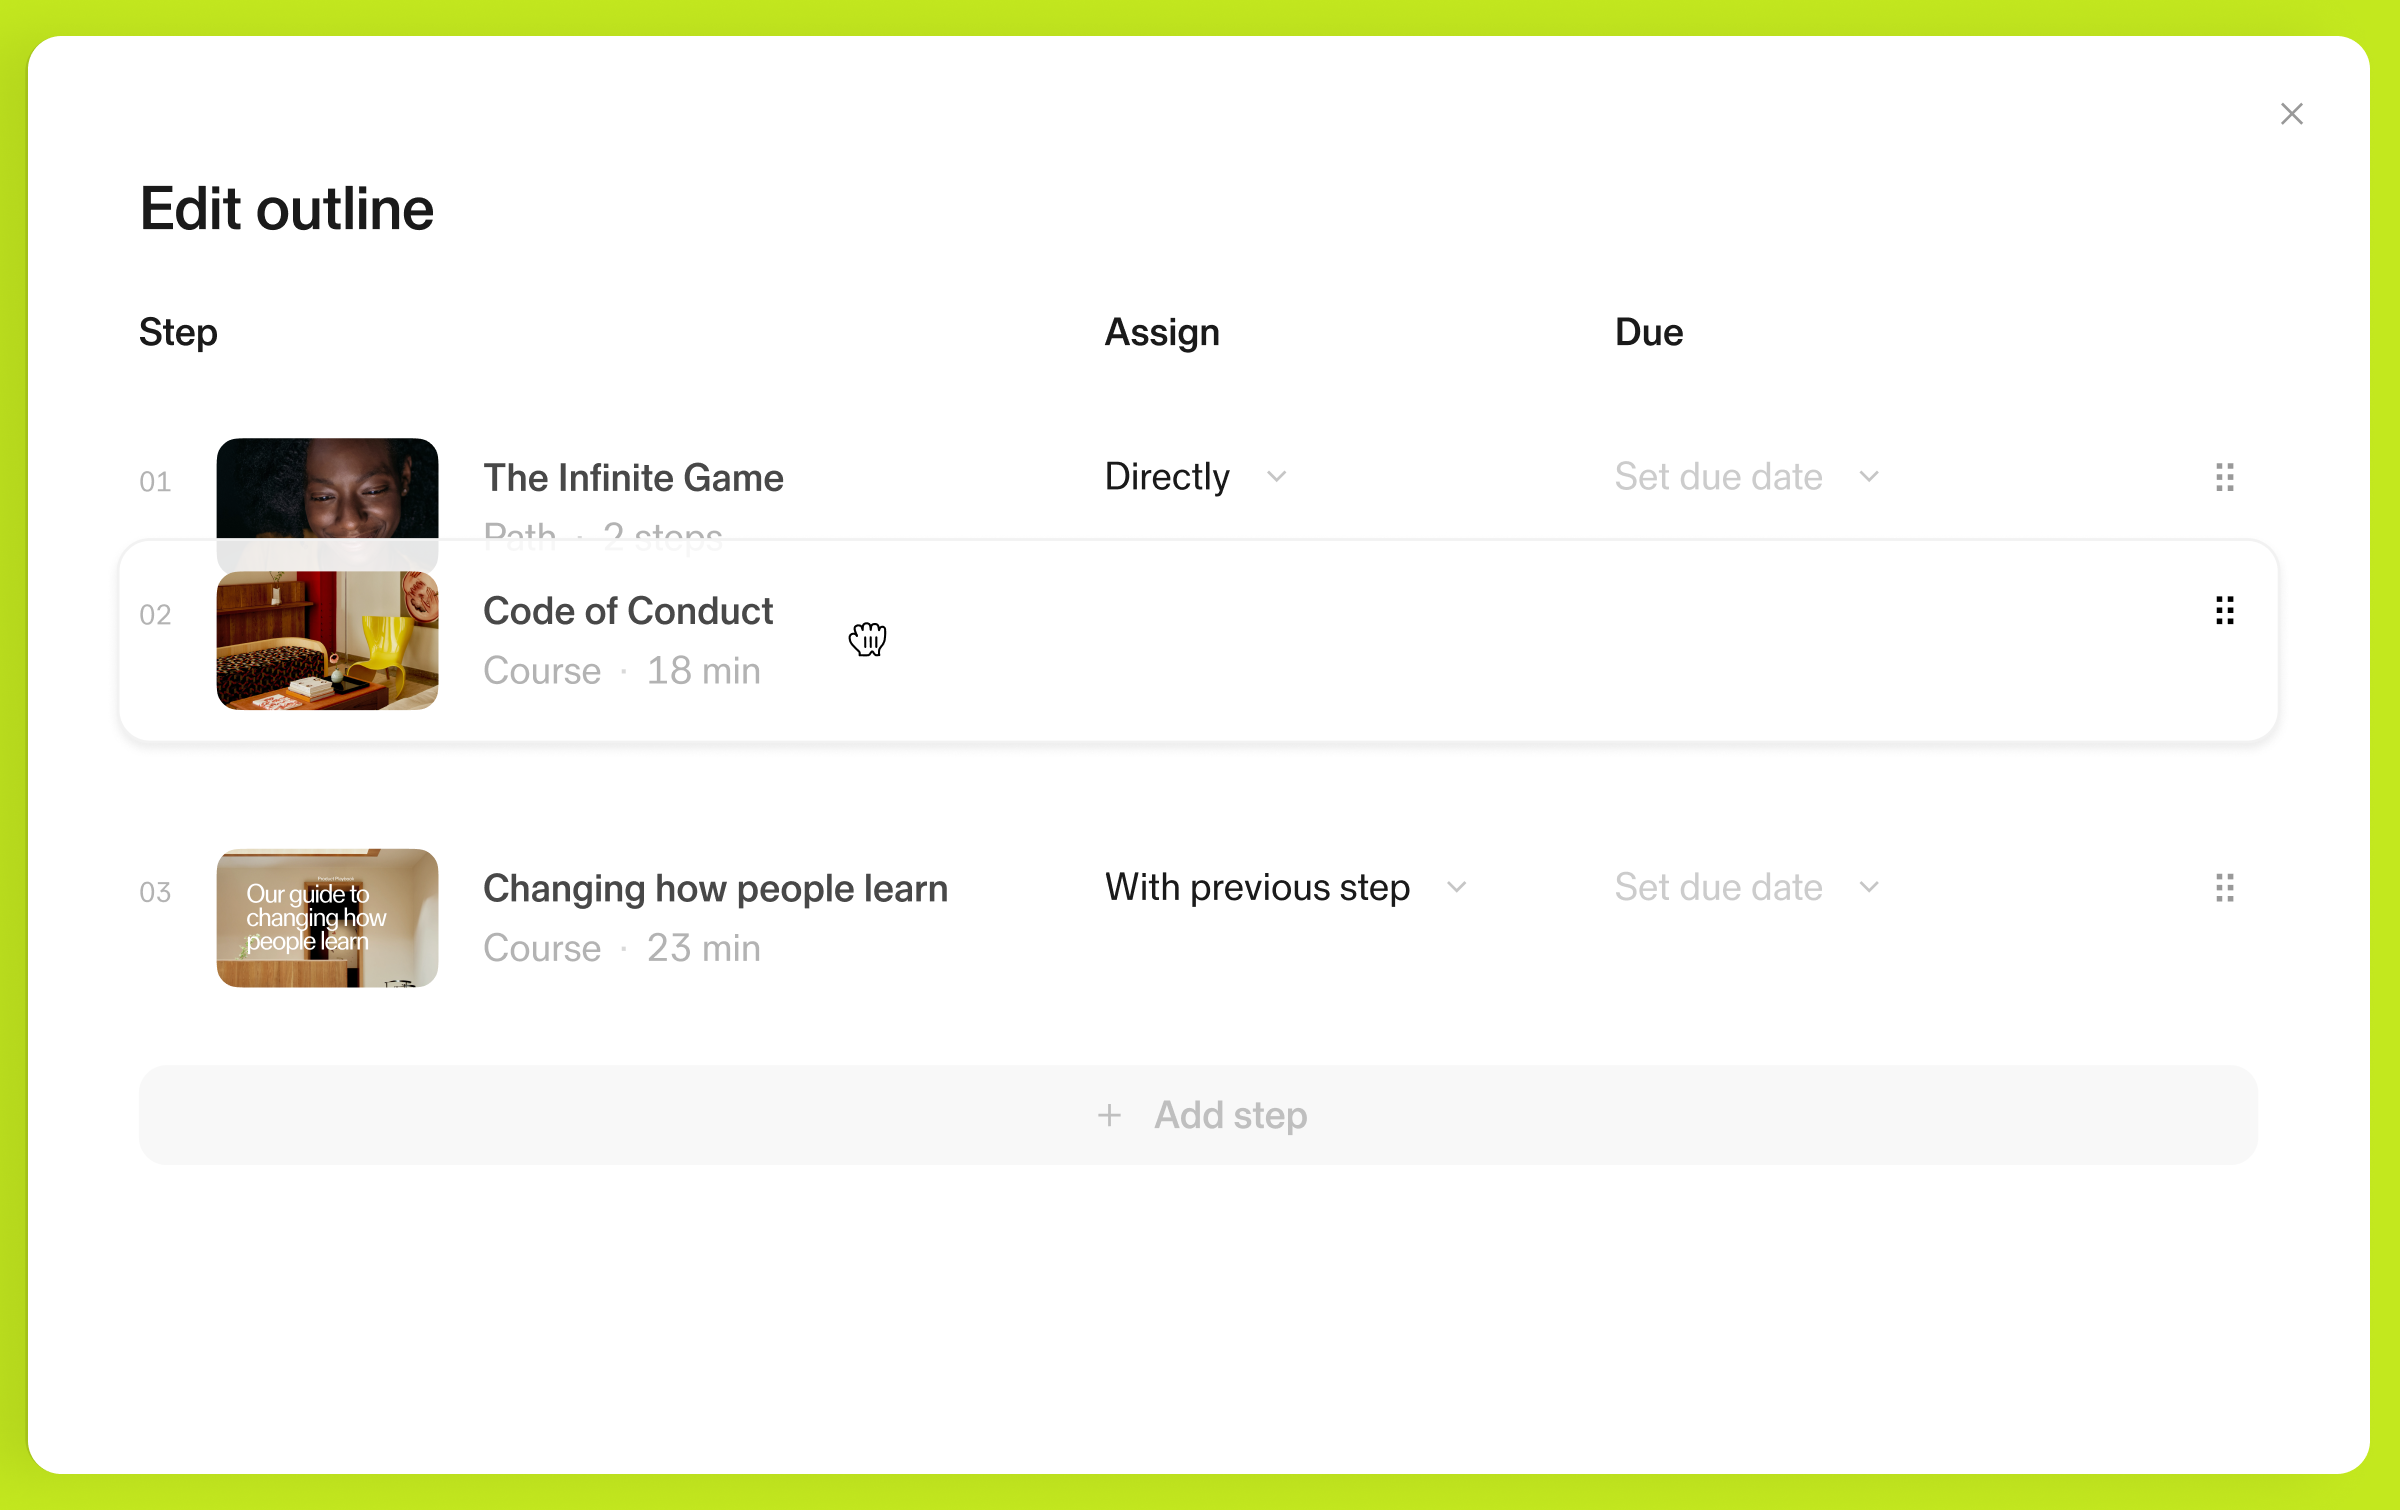Screen dimensions: 2400x1510
Task: Click the chevron next to With previous step
Action: point(1457,888)
